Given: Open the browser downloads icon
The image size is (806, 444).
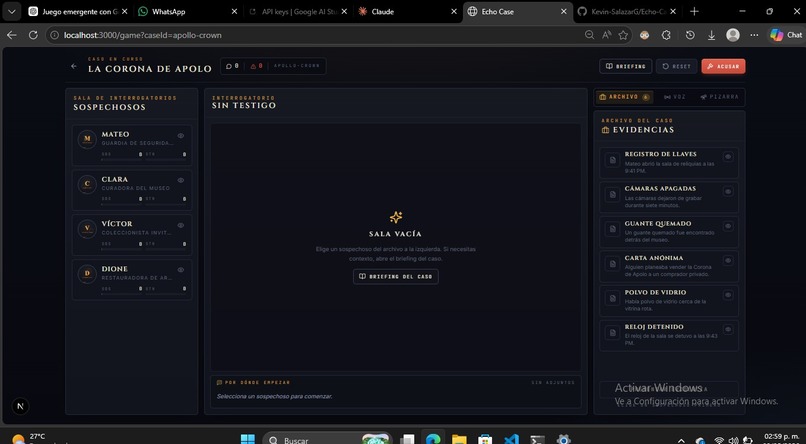Looking at the screenshot, I should [711, 35].
